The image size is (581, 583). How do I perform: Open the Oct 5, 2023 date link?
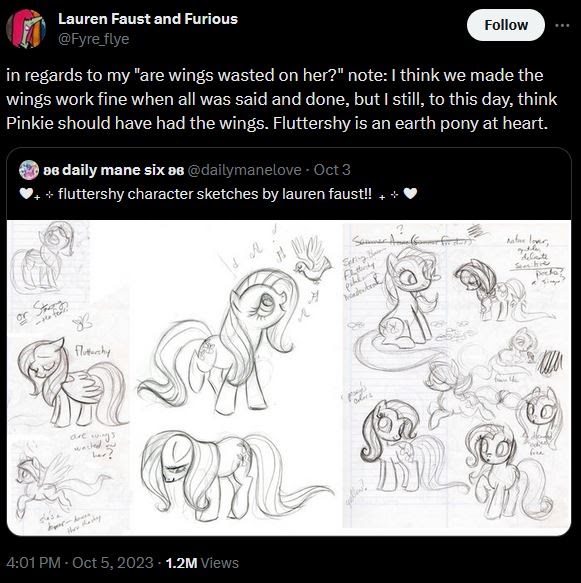113,563
